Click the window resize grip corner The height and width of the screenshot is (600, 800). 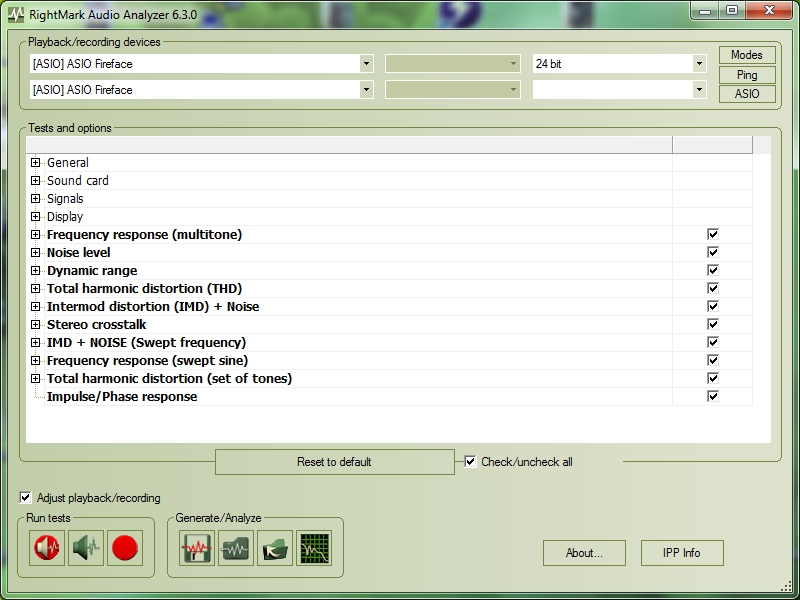click(786, 586)
